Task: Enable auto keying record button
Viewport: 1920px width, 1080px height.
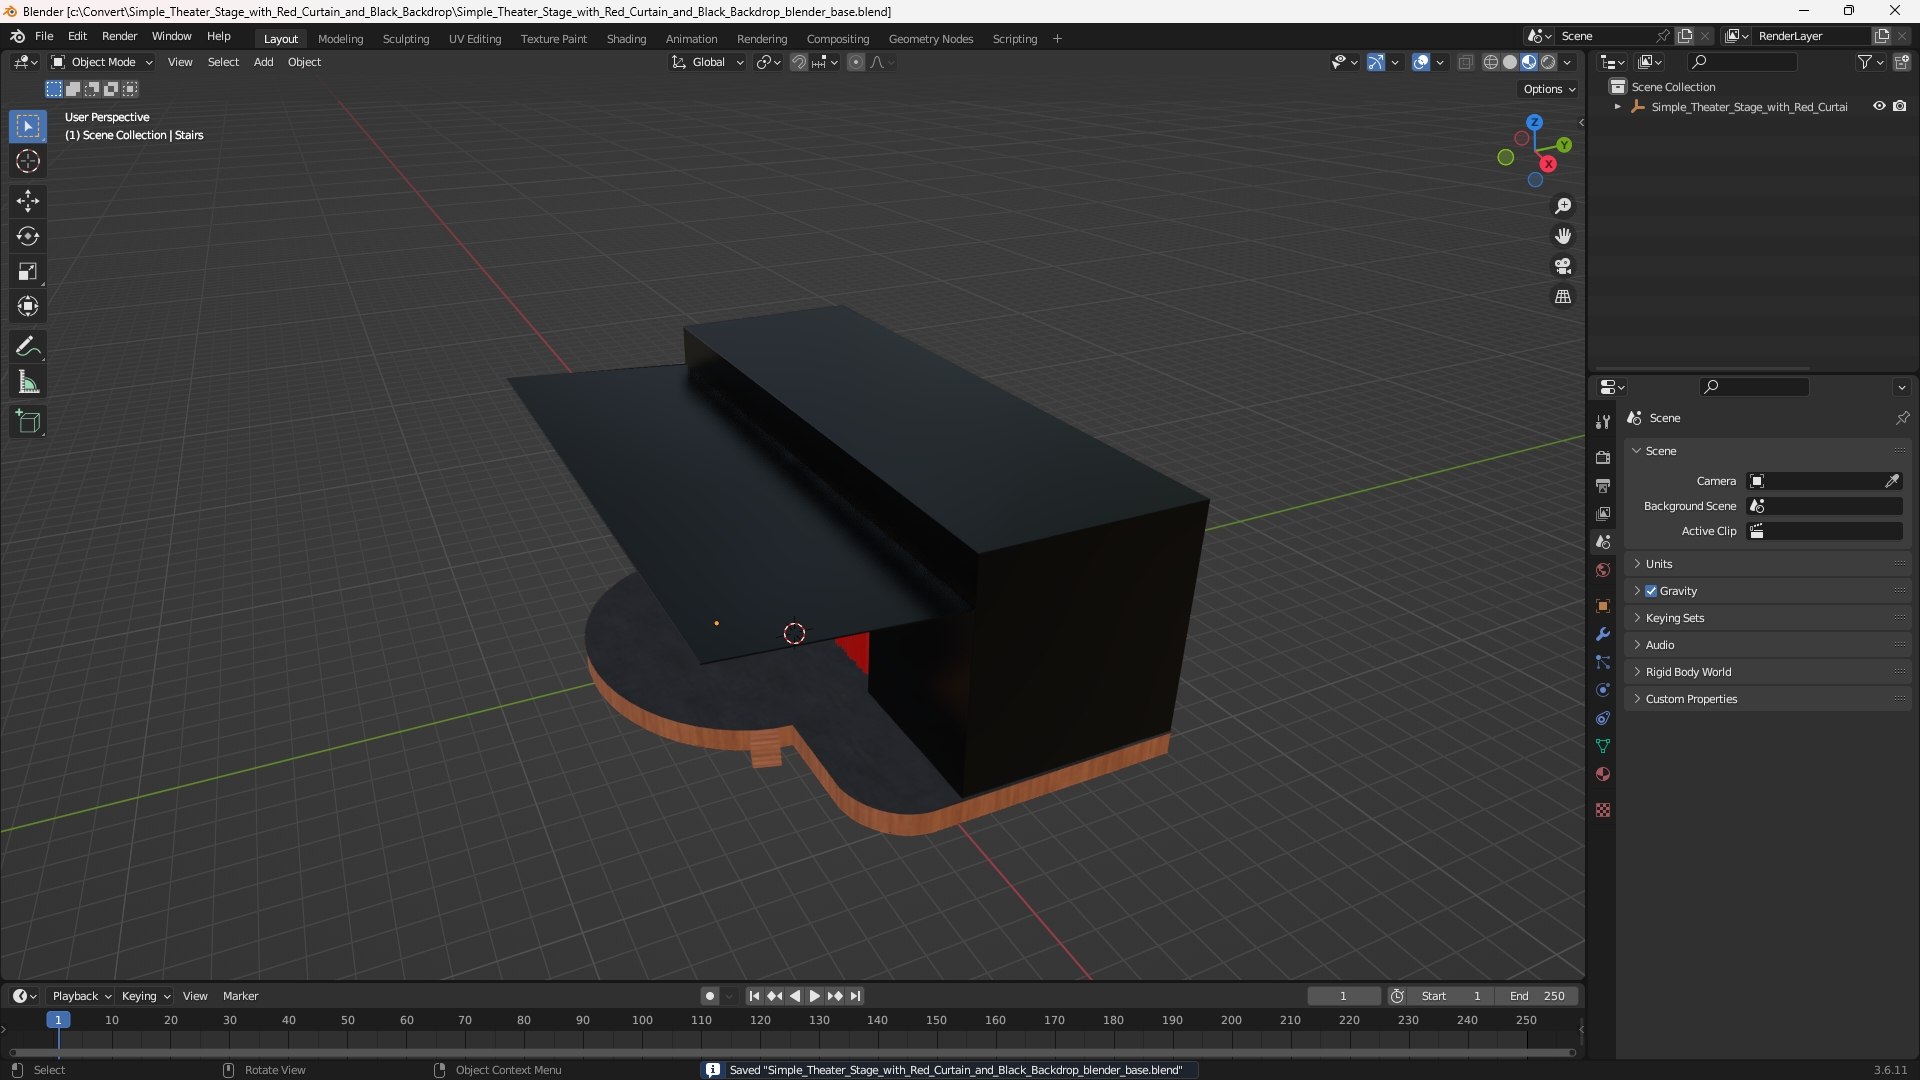Action: point(710,996)
